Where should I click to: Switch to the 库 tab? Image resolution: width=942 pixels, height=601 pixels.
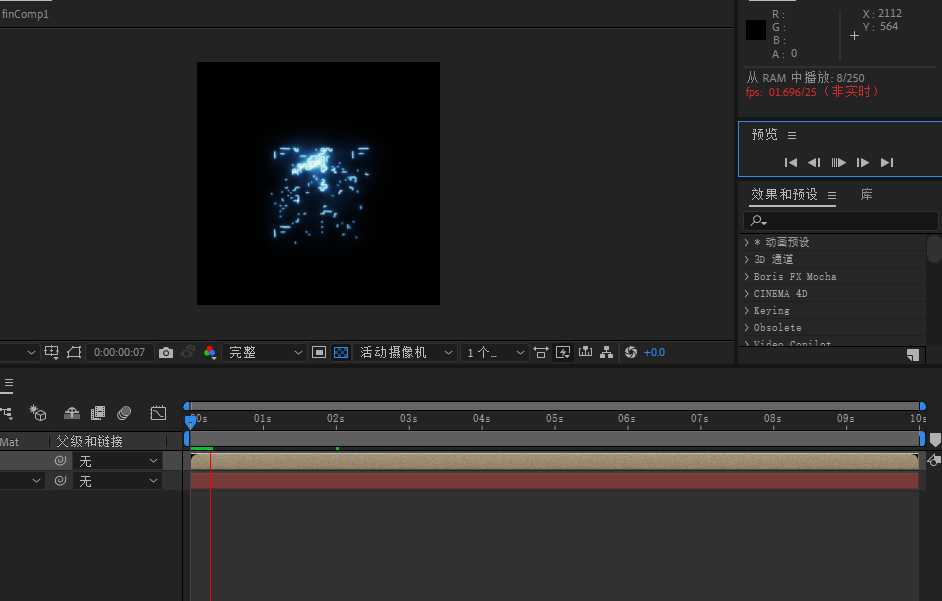pos(866,194)
